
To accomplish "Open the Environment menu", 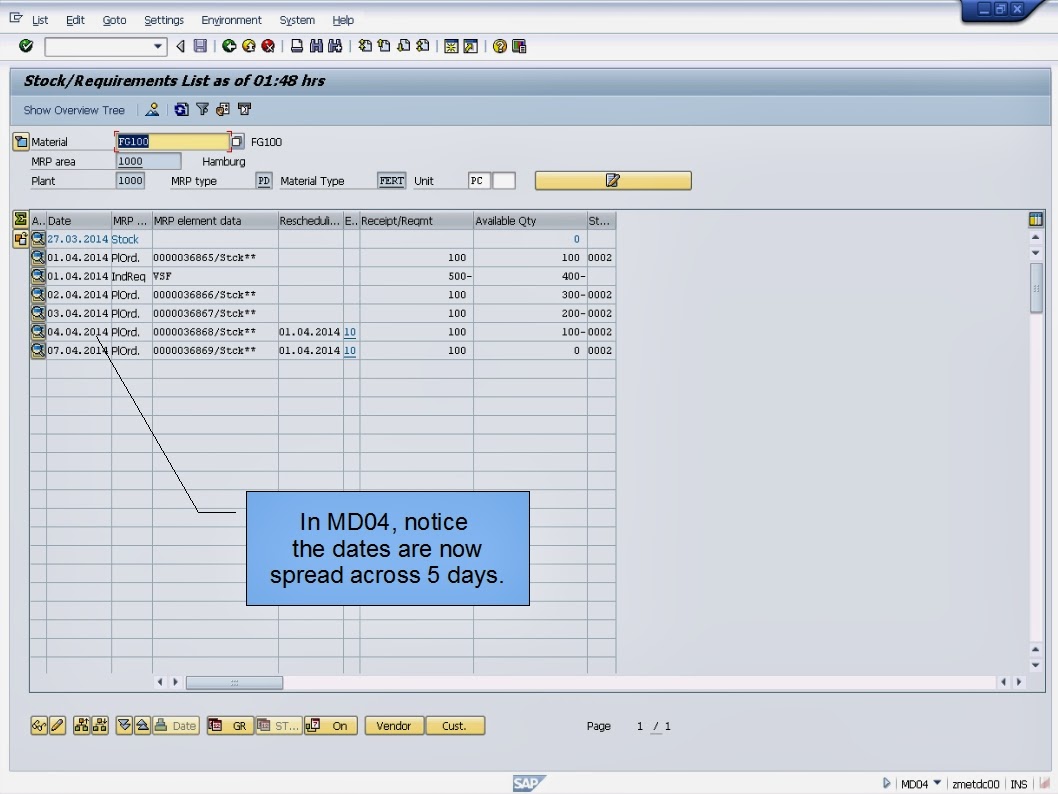I will tap(231, 20).
